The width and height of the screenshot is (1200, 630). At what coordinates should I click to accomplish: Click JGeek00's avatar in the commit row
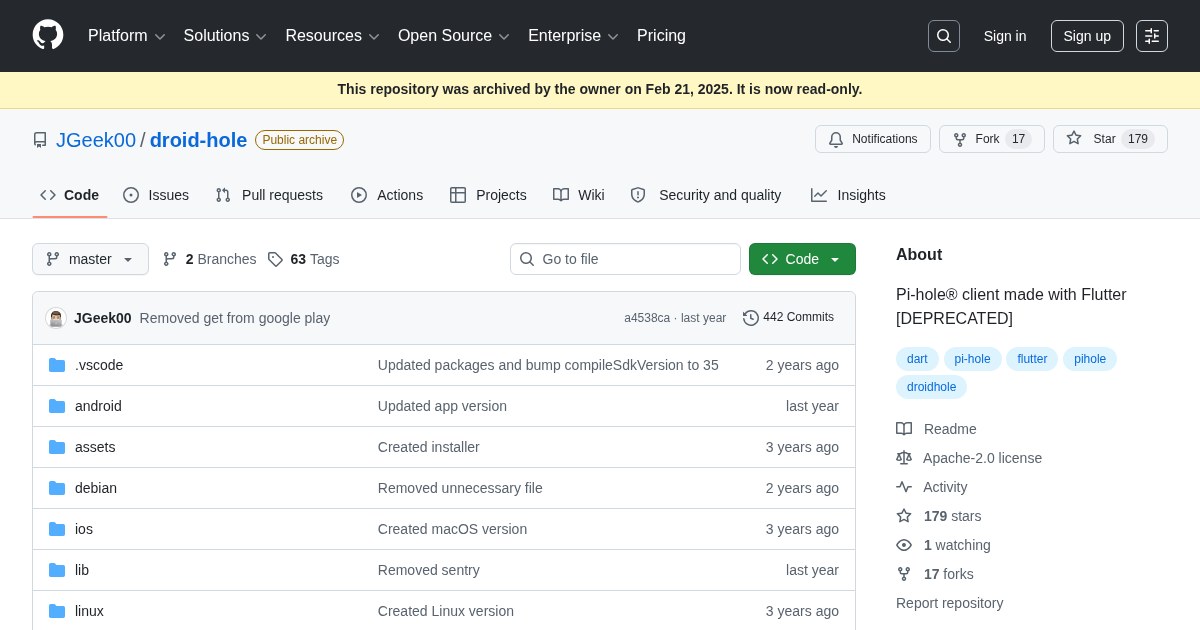pos(56,318)
